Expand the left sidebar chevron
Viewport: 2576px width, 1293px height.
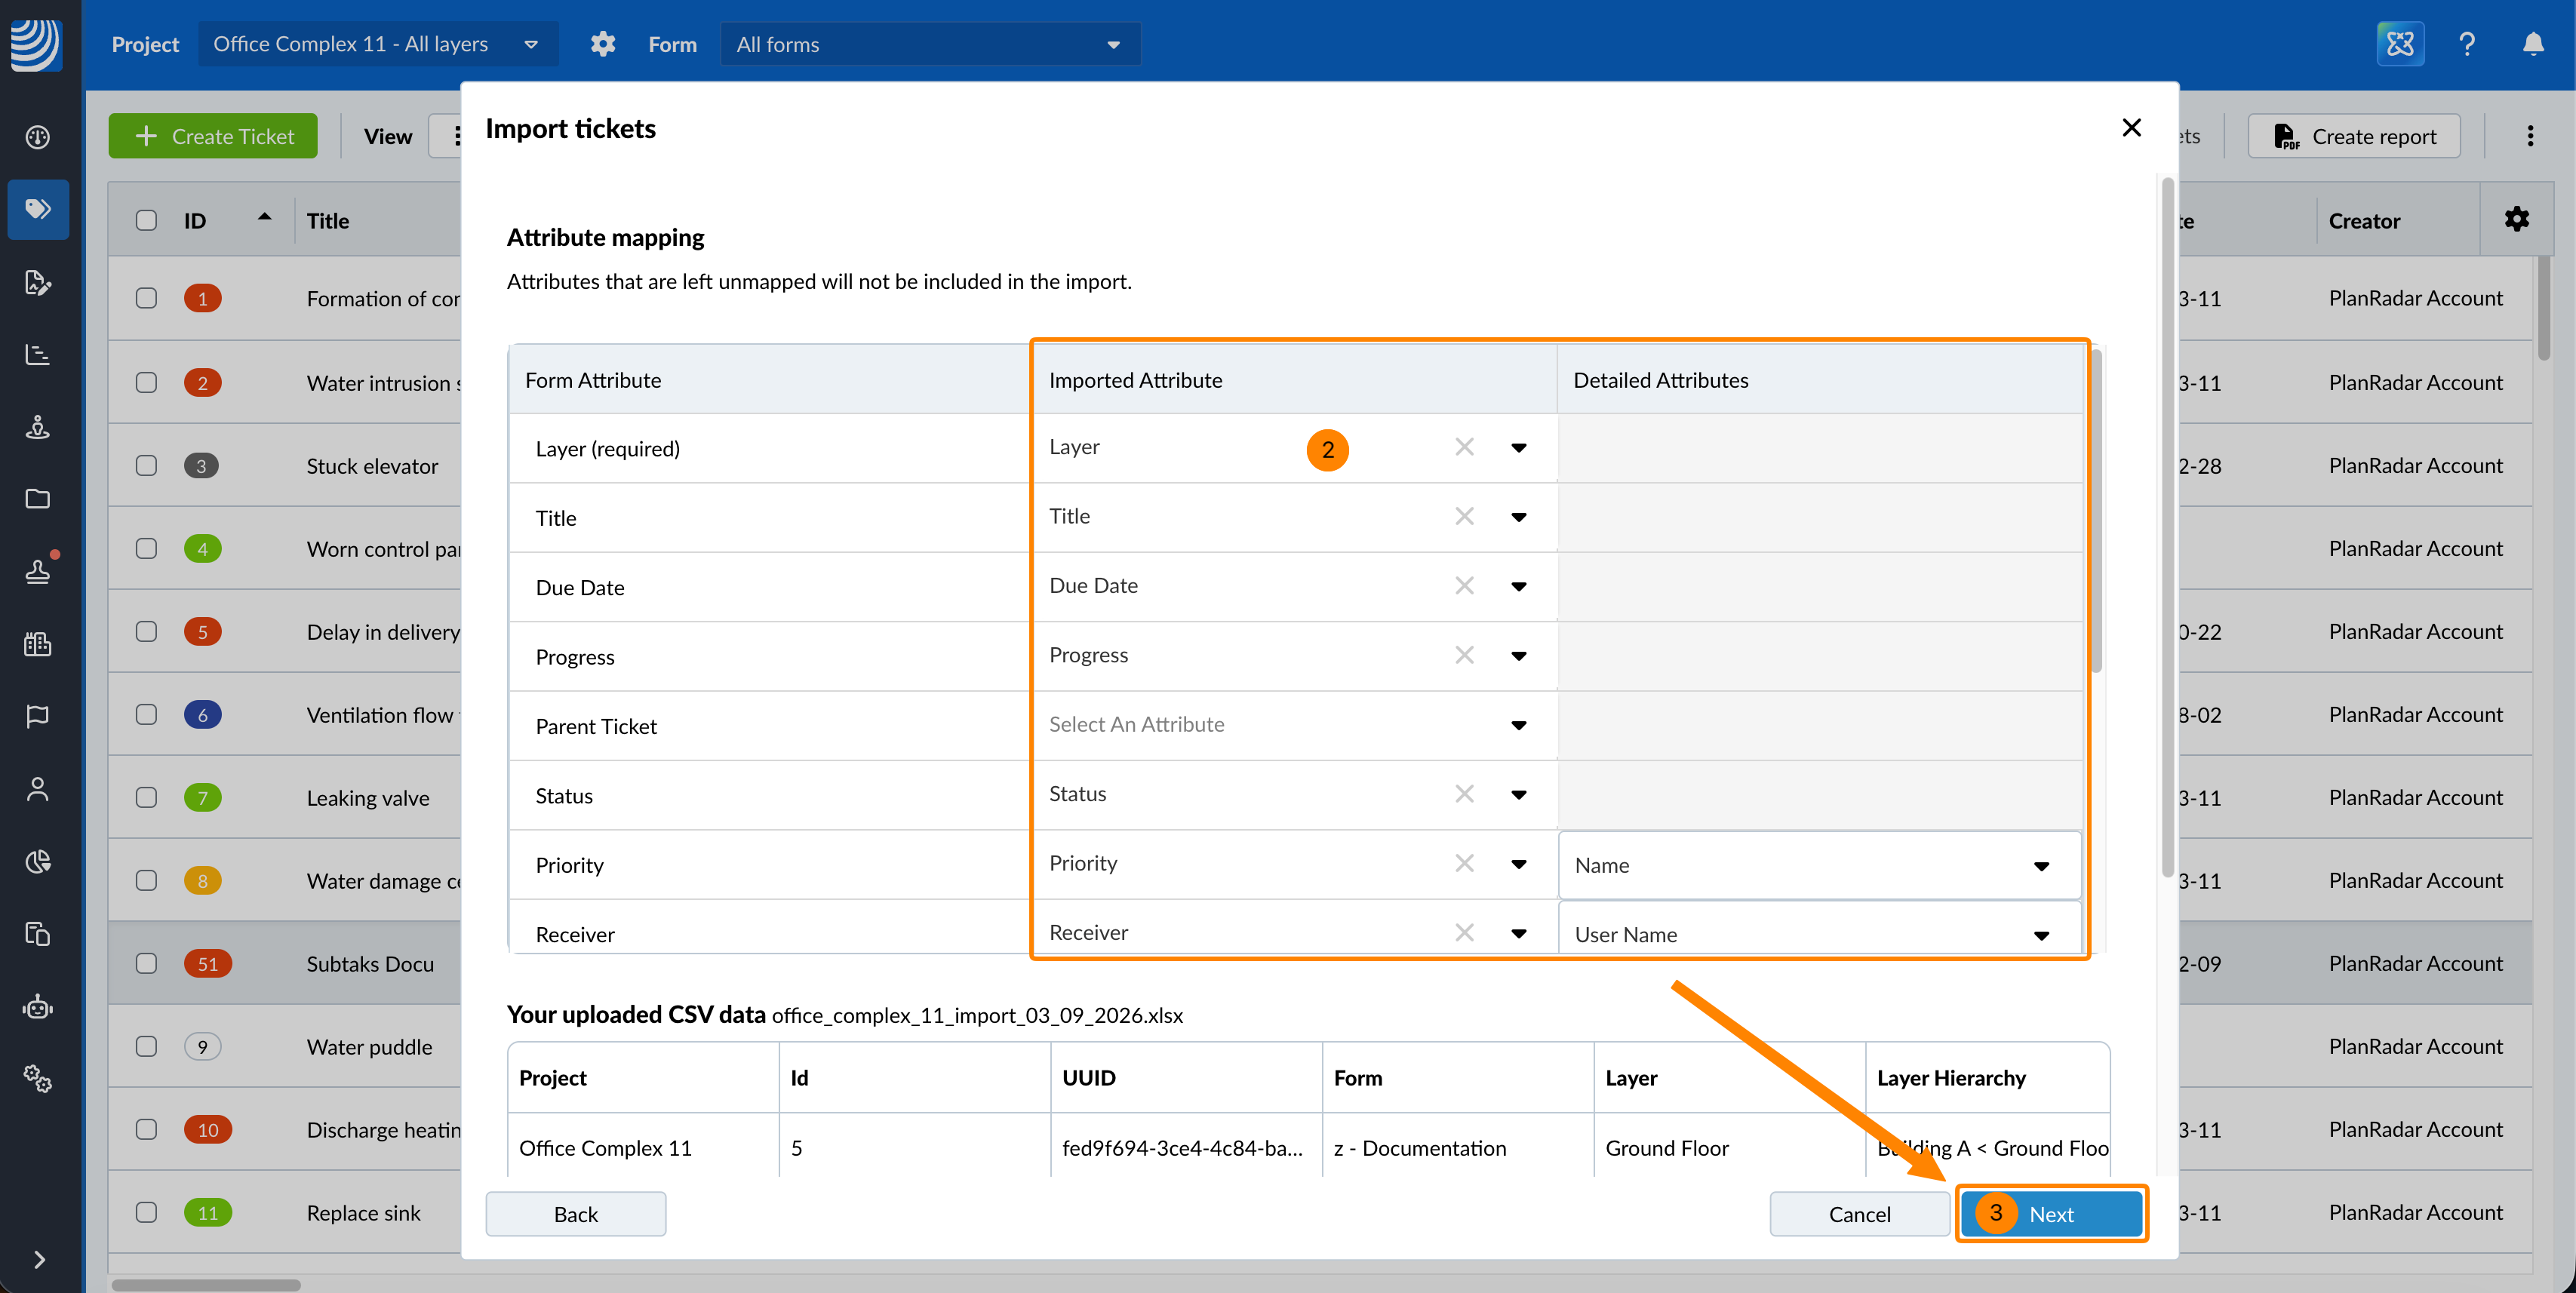tap(38, 1259)
